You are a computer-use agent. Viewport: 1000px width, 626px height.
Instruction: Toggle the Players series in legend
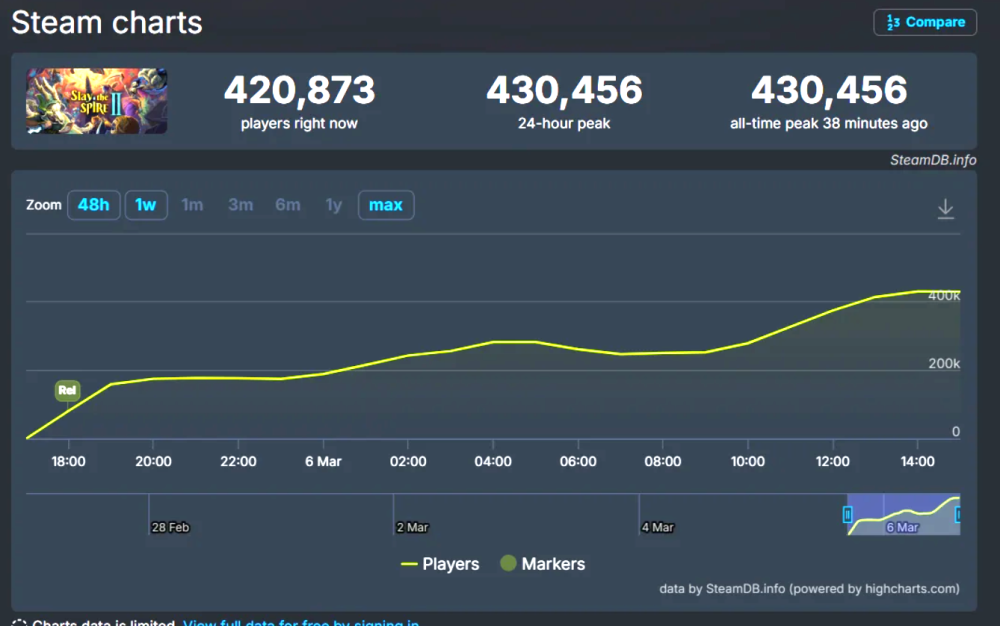(440, 564)
